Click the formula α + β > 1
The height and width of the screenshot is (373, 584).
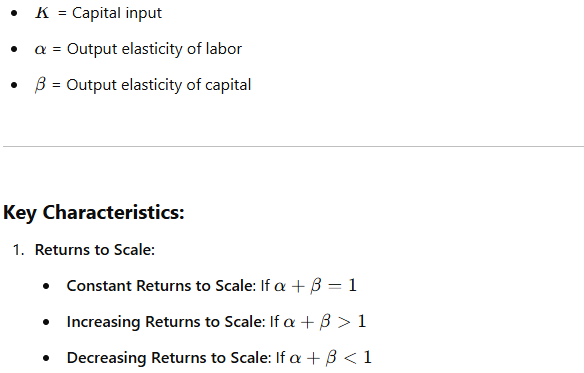pyautogui.click(x=325, y=322)
